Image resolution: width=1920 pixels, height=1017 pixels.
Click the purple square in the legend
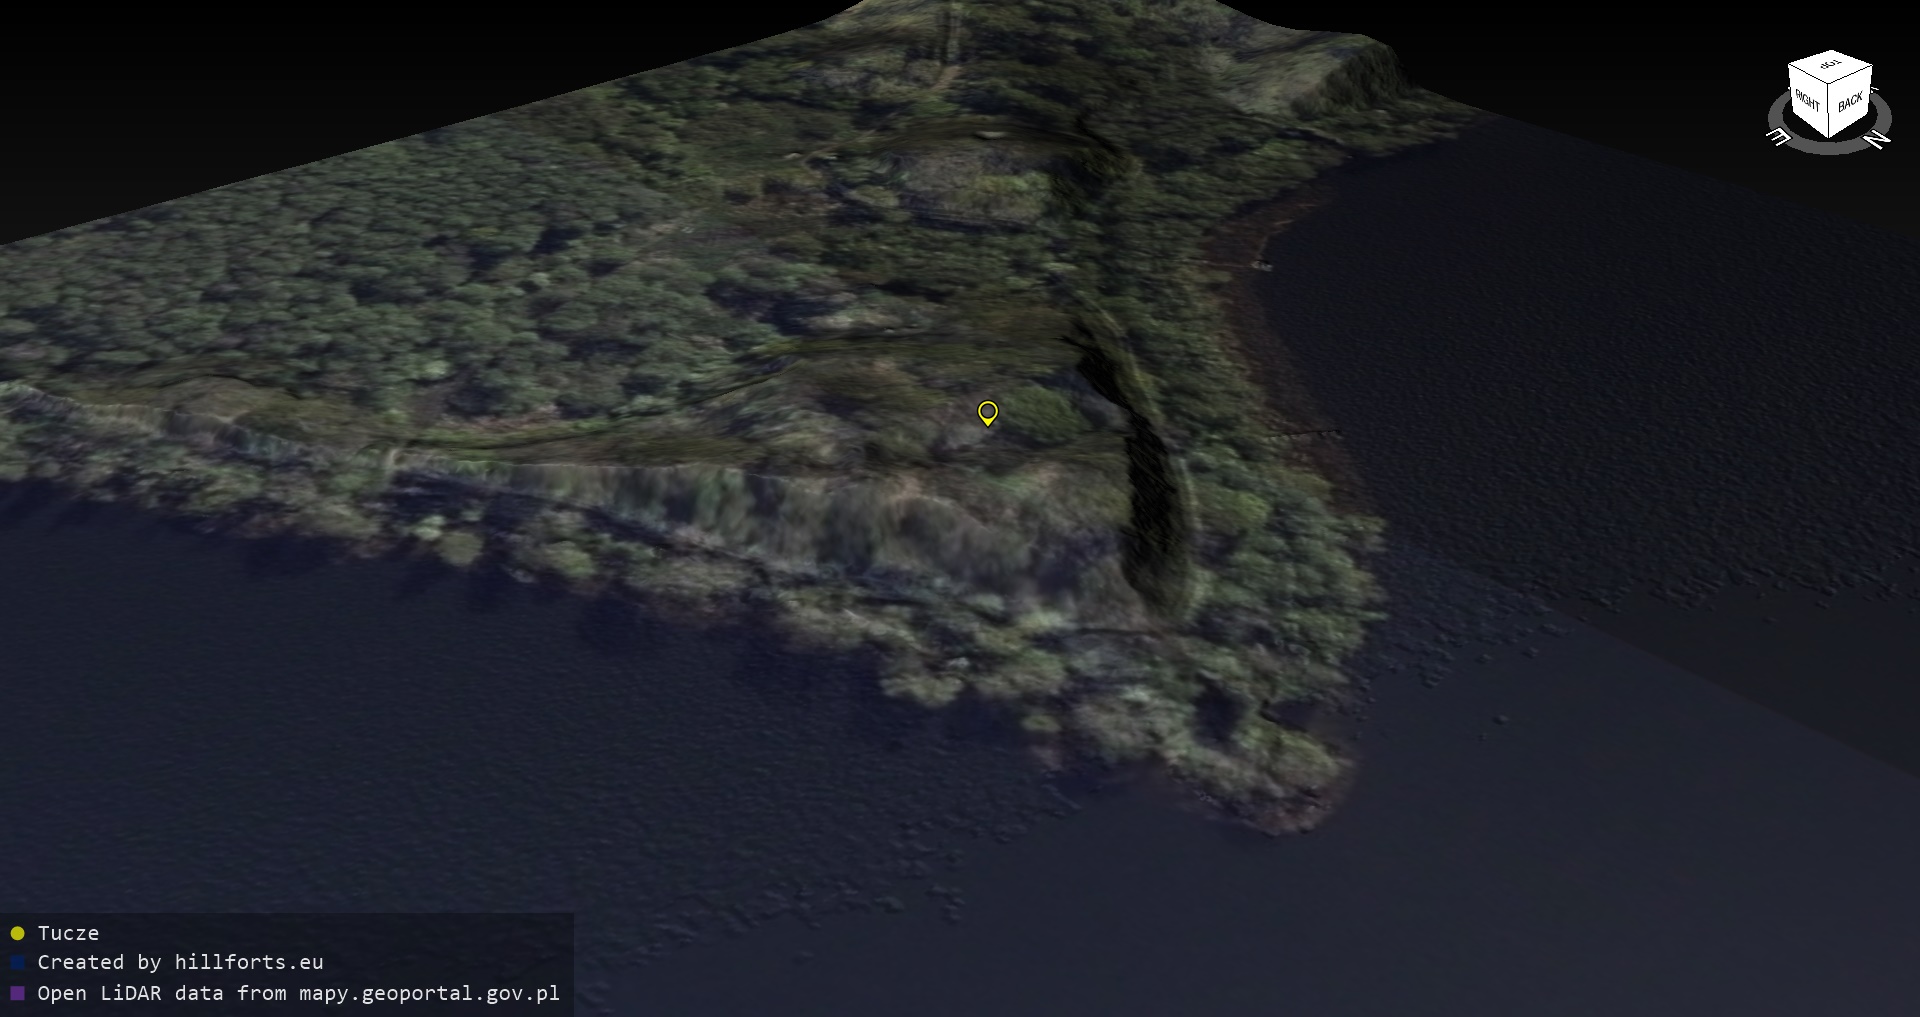click(17, 993)
